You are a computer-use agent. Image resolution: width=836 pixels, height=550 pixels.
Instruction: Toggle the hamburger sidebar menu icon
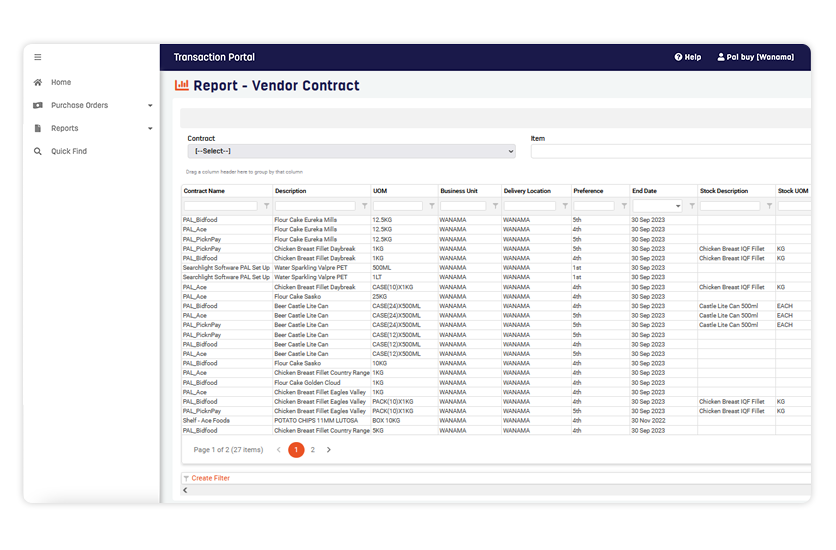click(37, 57)
